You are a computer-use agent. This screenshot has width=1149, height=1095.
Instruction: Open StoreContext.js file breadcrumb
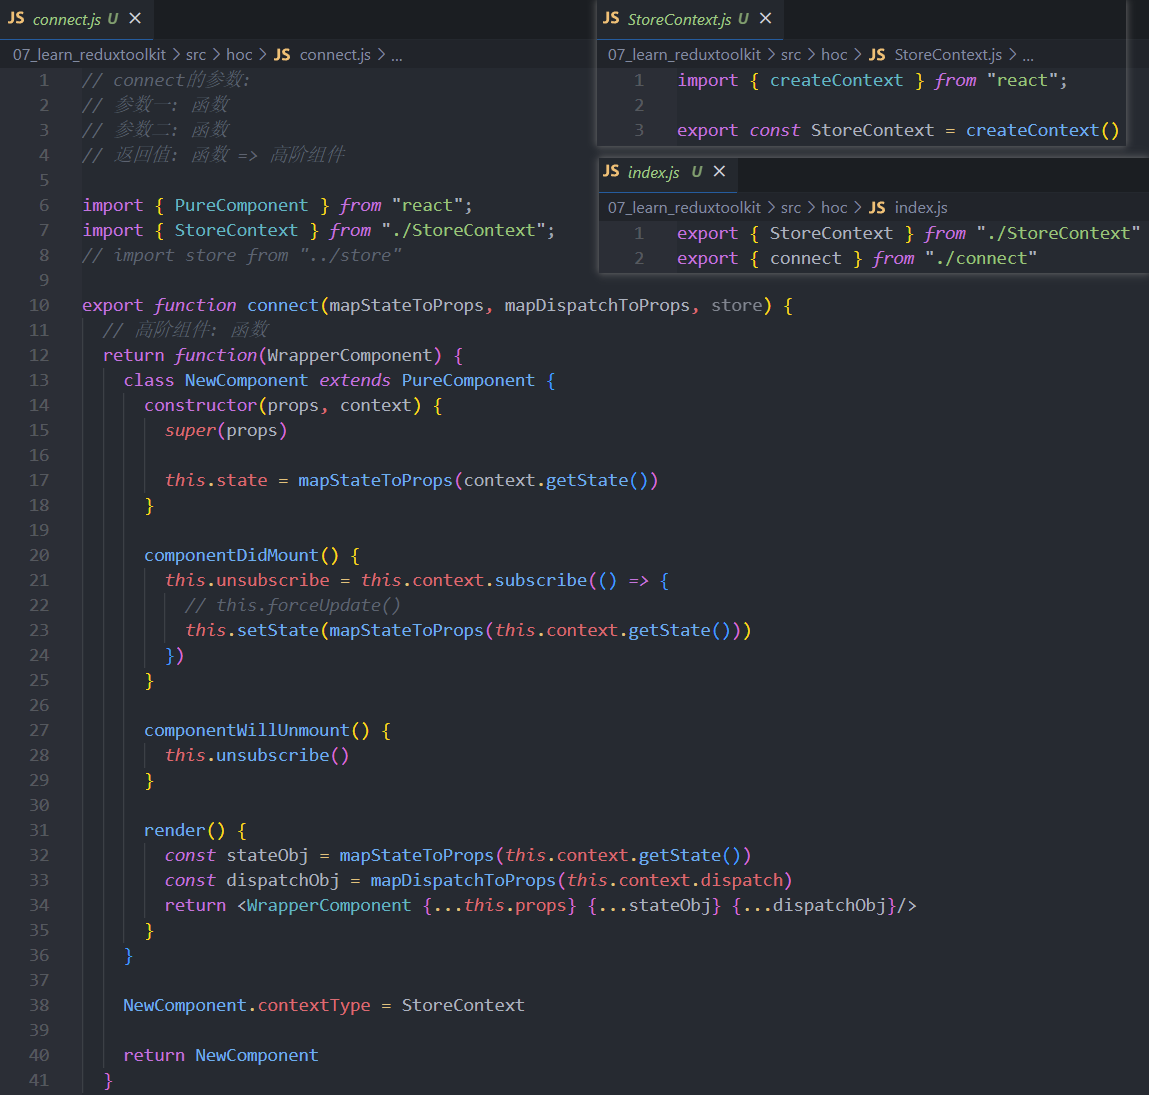[935, 55]
